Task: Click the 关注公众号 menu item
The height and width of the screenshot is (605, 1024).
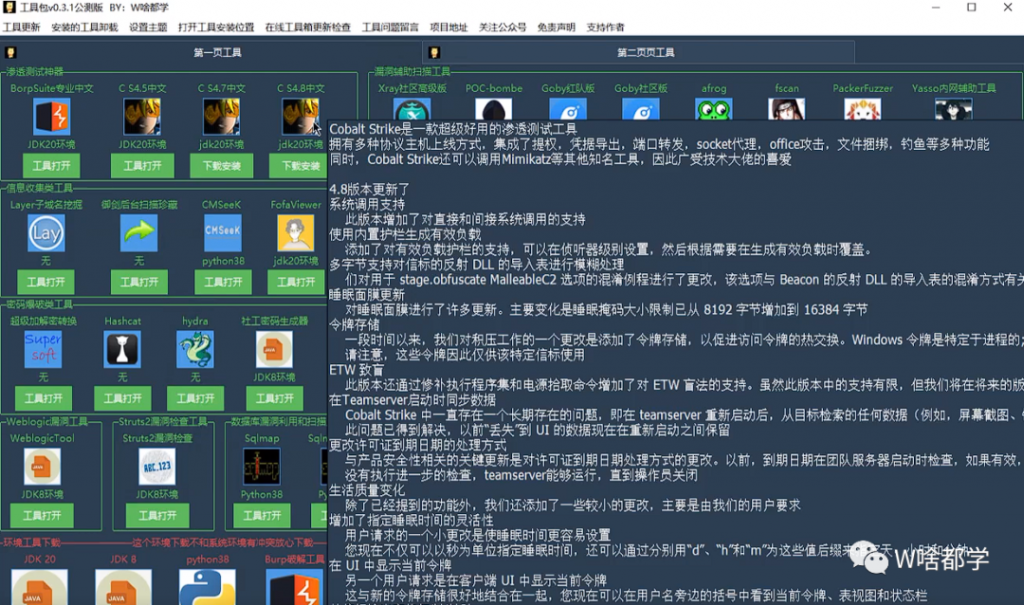Action: tap(503, 27)
